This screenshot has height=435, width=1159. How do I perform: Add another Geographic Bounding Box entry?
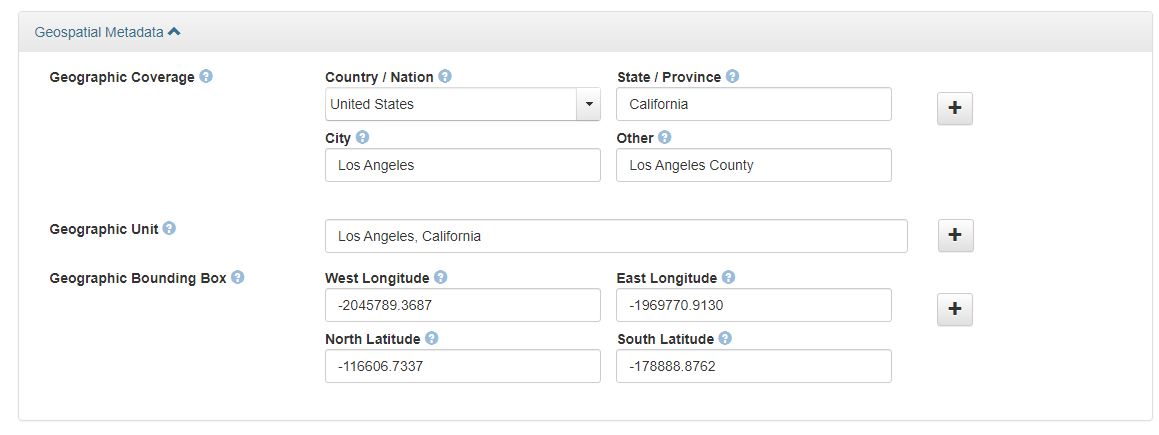955,309
